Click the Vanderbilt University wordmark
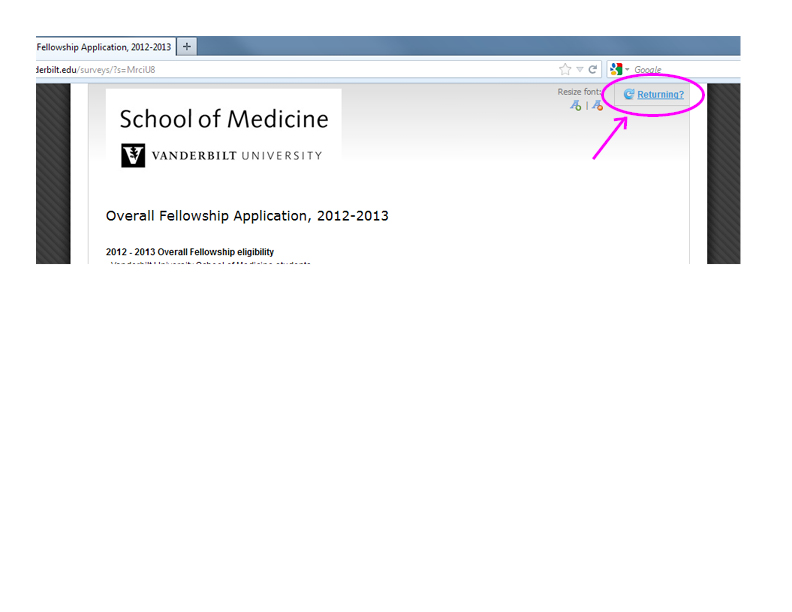The width and height of the screenshot is (792, 612). pos(237,155)
